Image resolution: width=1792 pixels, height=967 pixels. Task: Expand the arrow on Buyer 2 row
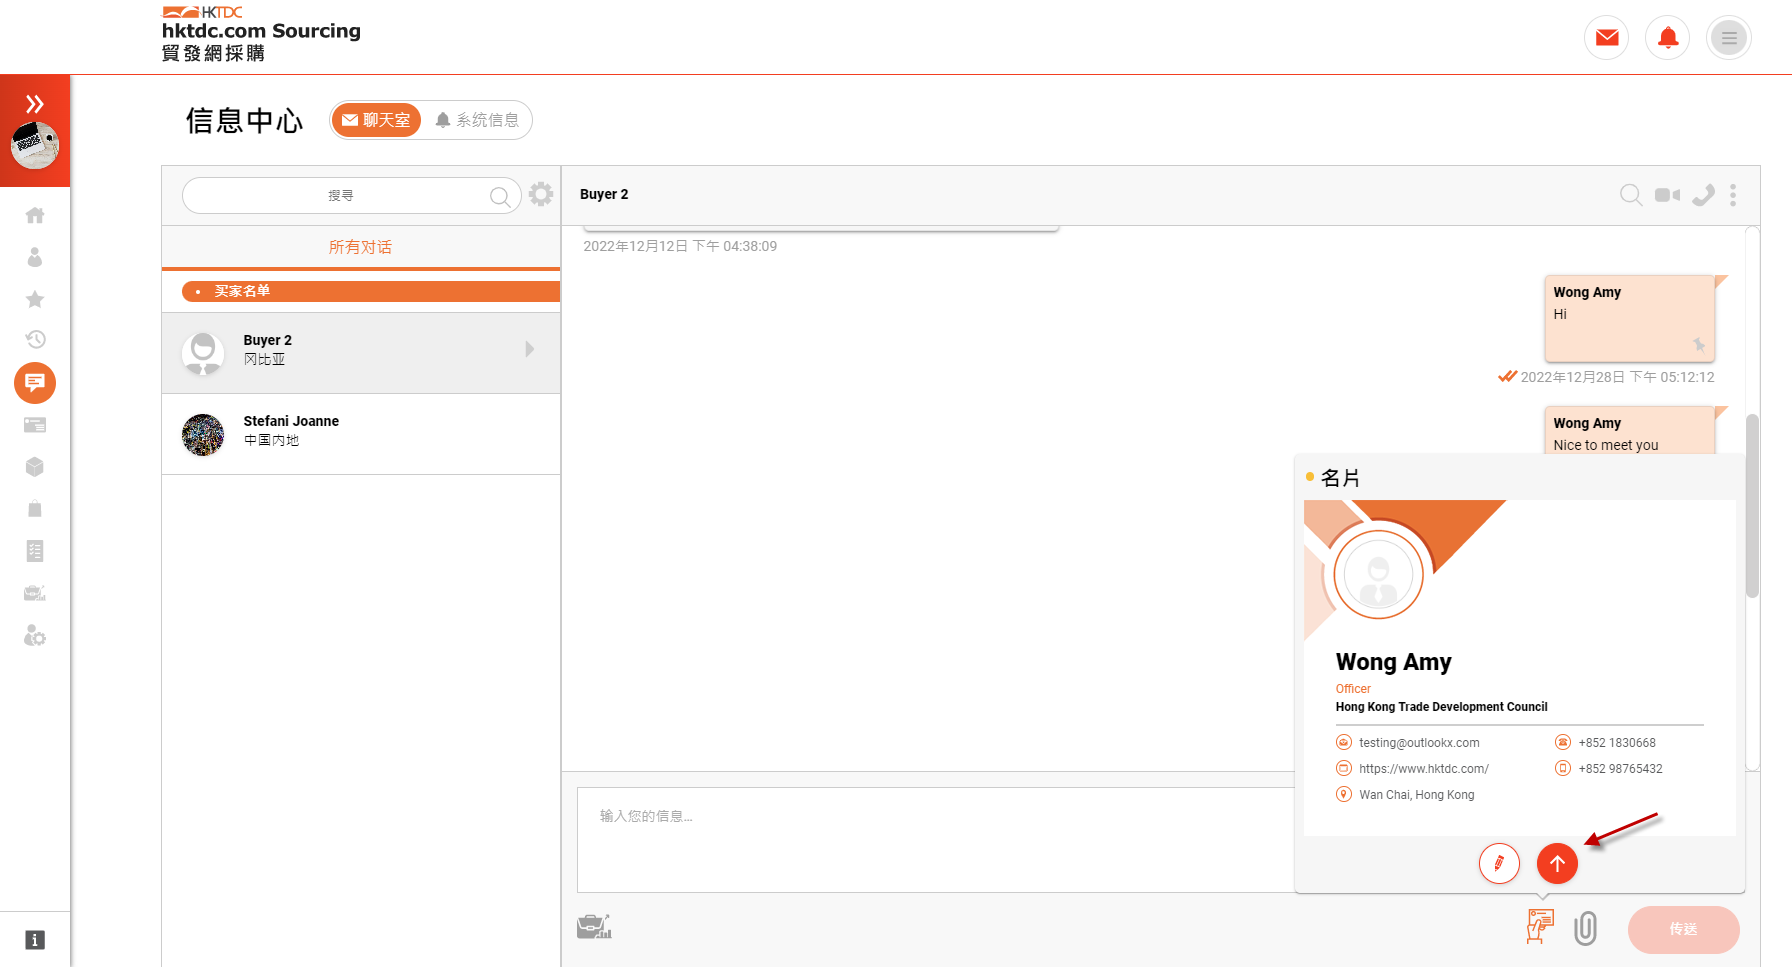coord(530,349)
